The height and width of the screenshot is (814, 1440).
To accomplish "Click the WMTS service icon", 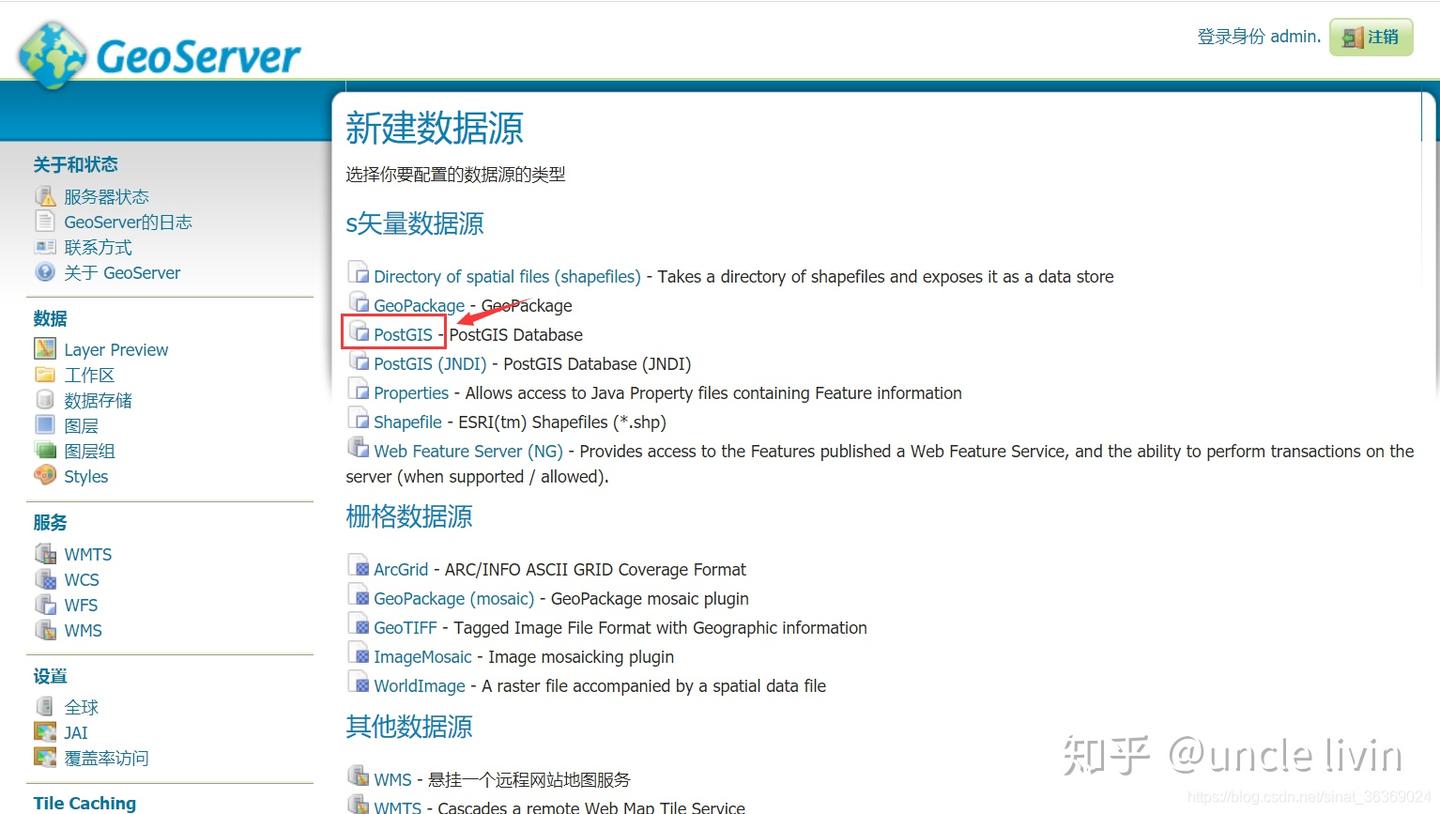I will [46, 553].
